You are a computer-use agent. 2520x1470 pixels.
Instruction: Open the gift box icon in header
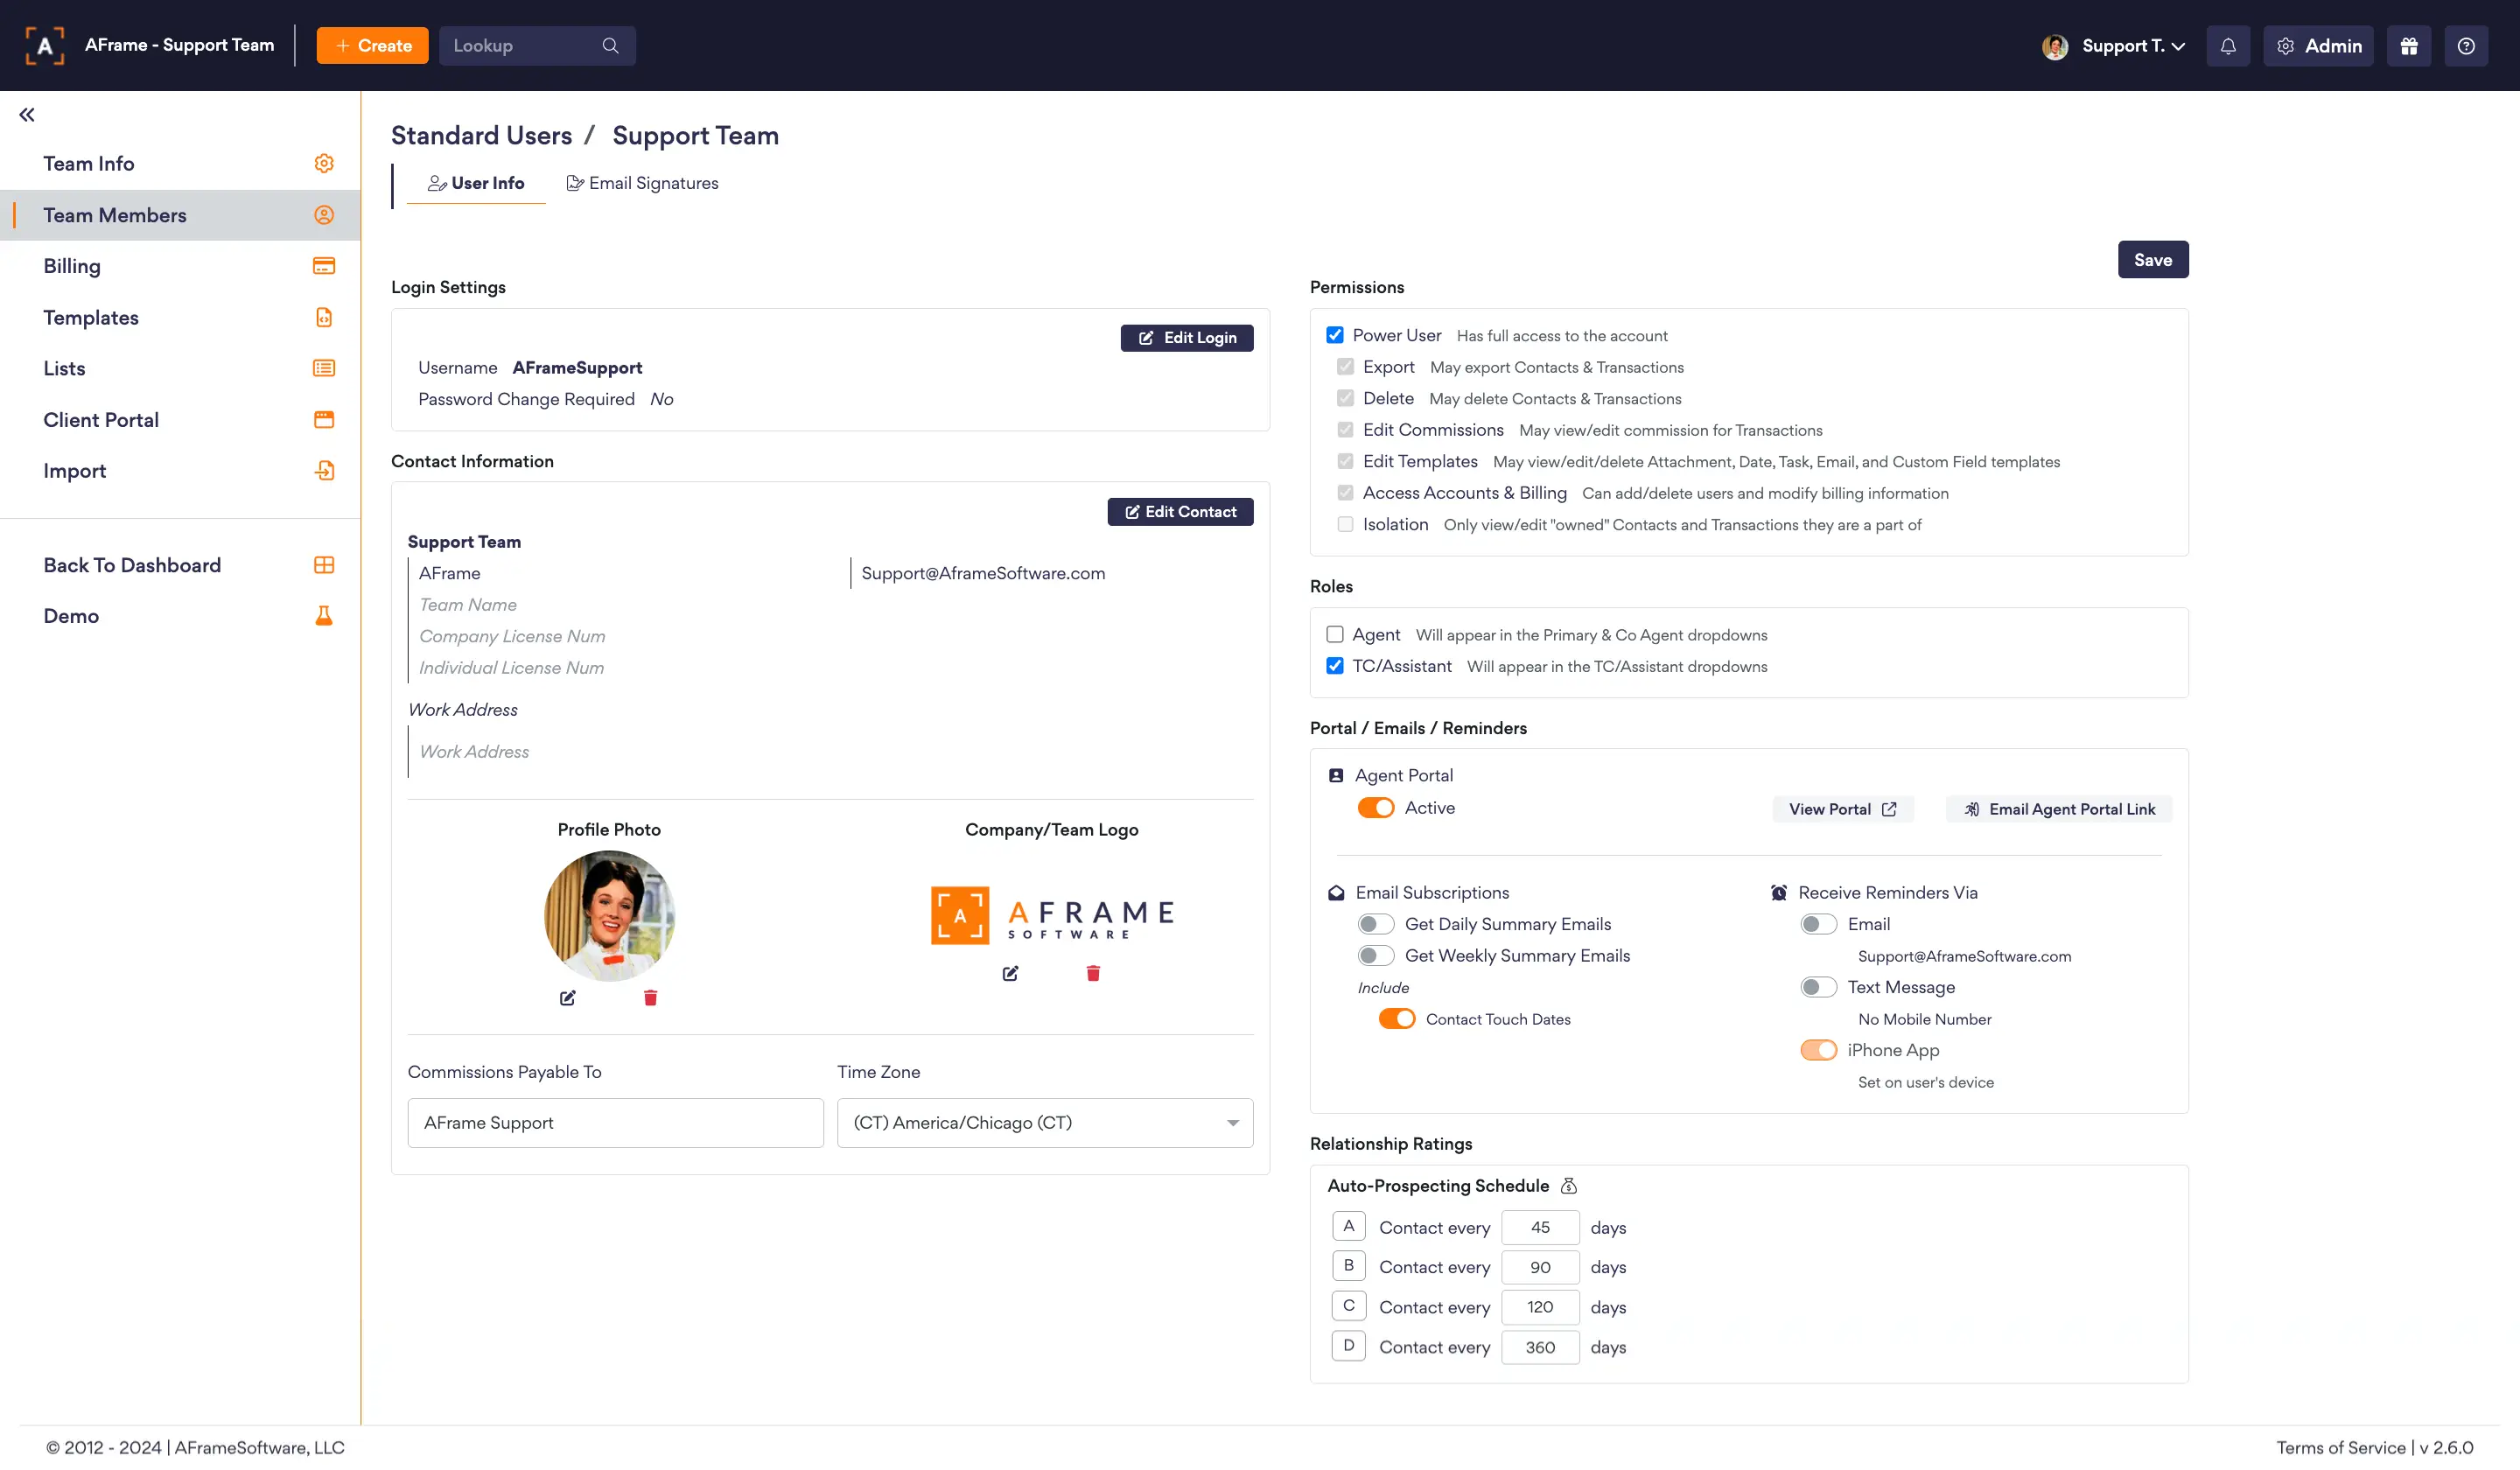coord(2408,46)
